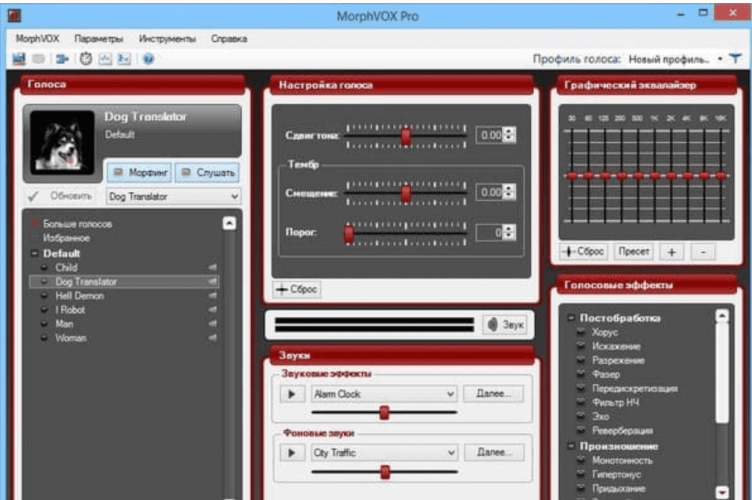Screen dimensions: 752x500
Task: Click the Dog Translator husky thumbnail
Action: [62, 142]
